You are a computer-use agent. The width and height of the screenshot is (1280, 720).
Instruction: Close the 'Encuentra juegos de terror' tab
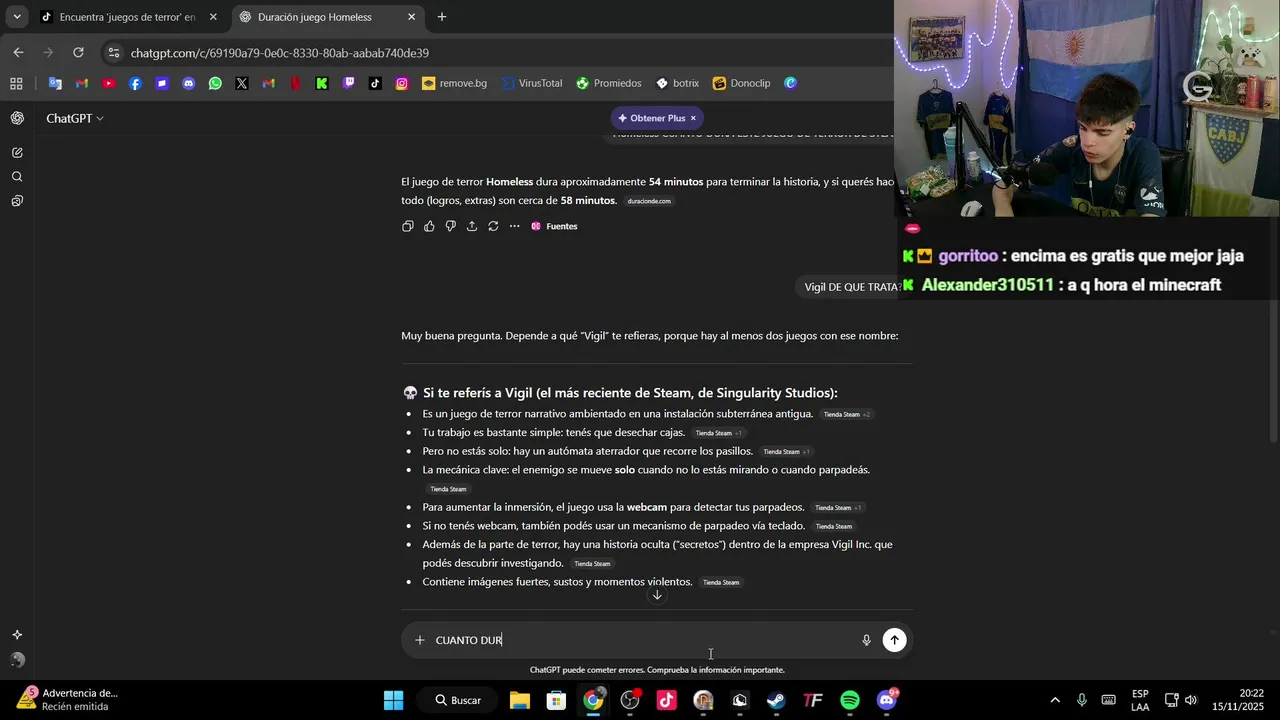(x=213, y=17)
